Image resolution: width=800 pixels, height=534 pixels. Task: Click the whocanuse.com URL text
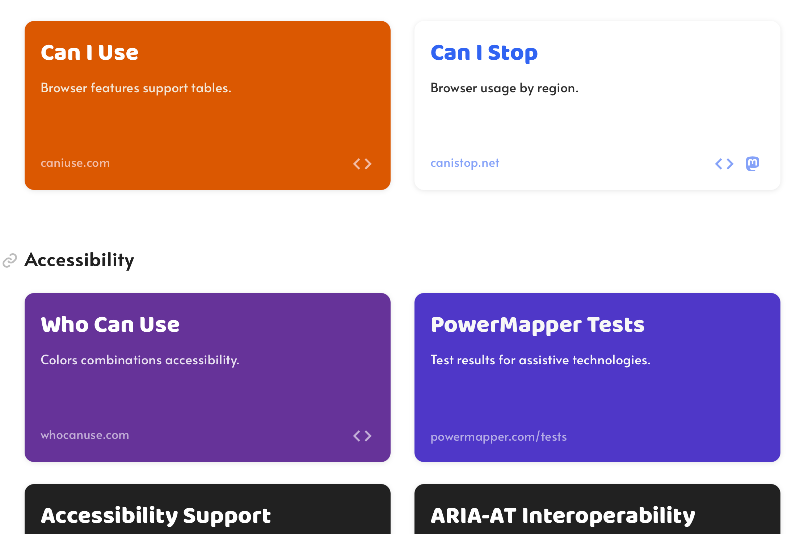tap(85, 435)
